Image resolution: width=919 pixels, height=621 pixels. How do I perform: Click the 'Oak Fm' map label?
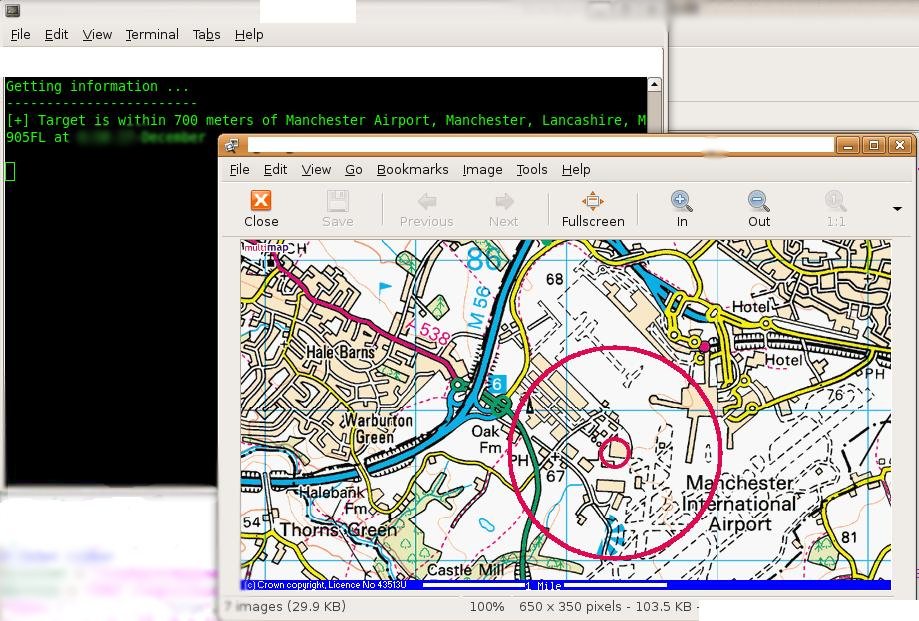pos(487,439)
